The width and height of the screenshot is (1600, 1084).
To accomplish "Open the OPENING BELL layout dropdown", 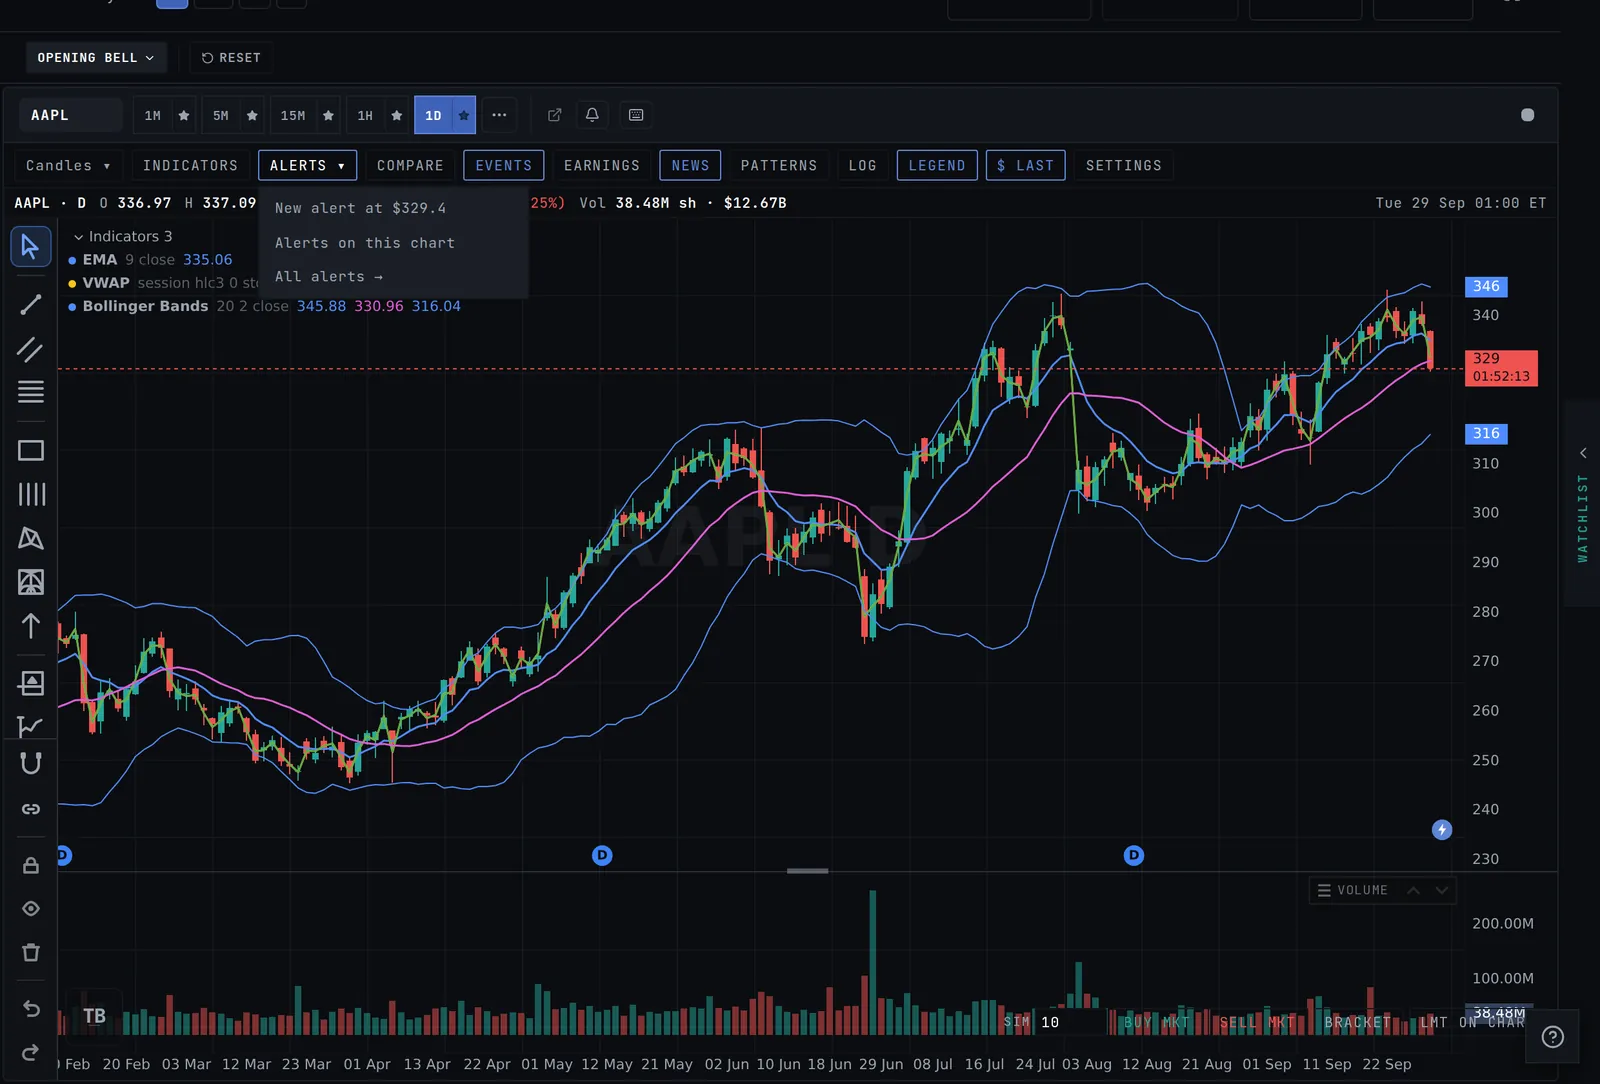I will coord(96,58).
